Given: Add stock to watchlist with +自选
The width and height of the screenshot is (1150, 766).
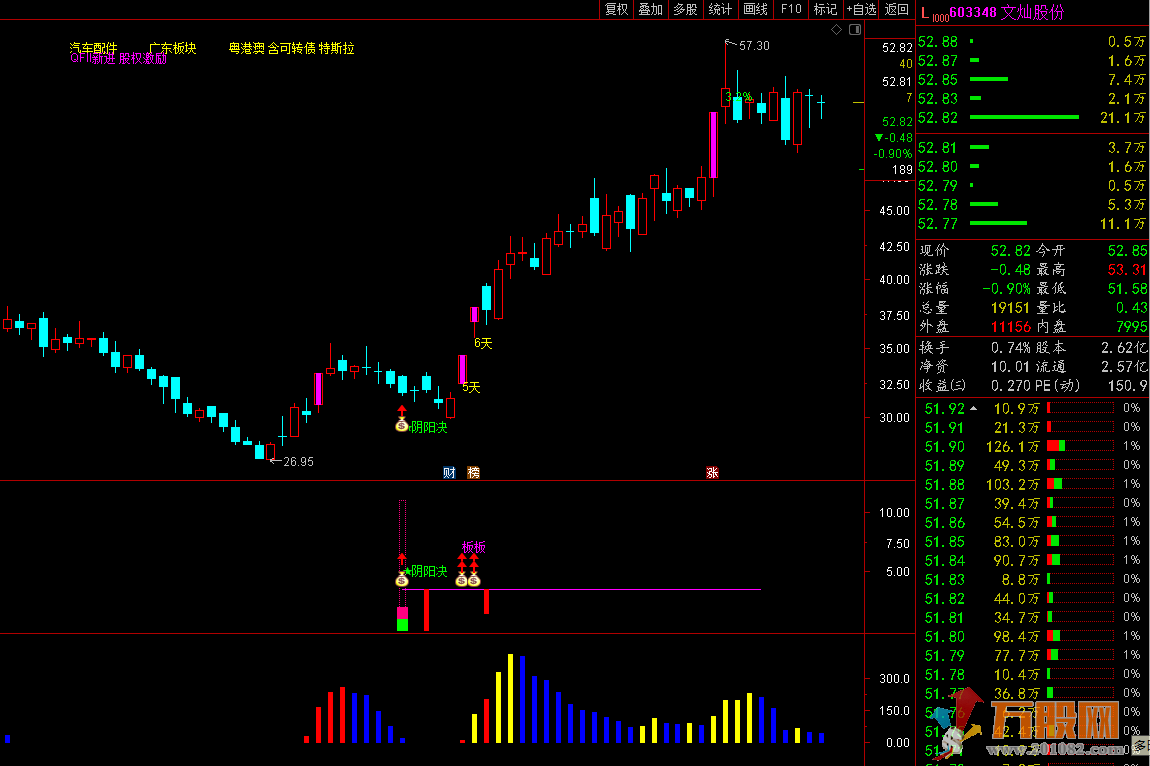Looking at the screenshot, I should tap(862, 9).
